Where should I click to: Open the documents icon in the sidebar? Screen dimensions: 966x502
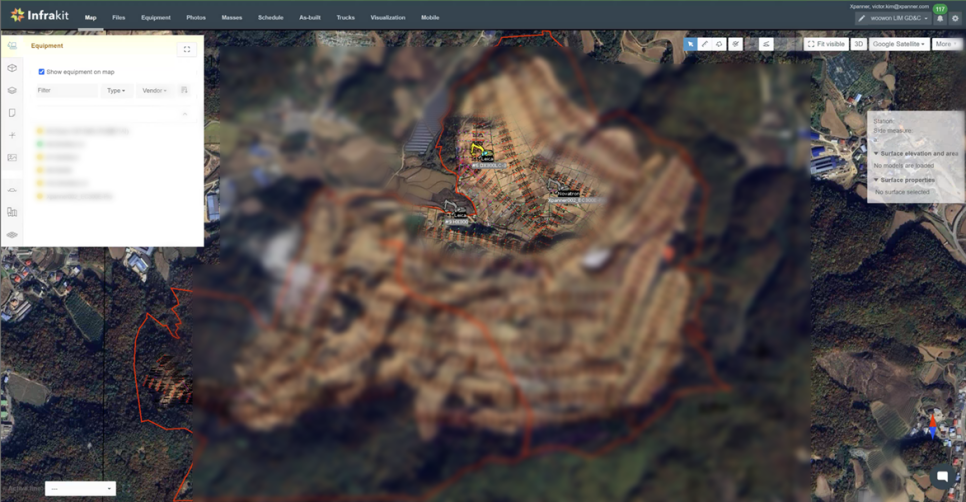(x=12, y=113)
